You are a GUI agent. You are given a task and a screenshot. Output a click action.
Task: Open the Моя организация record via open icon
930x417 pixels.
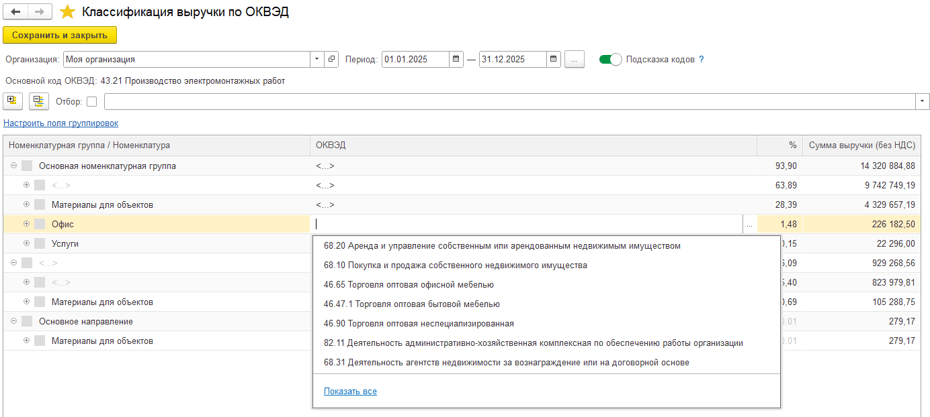point(332,60)
